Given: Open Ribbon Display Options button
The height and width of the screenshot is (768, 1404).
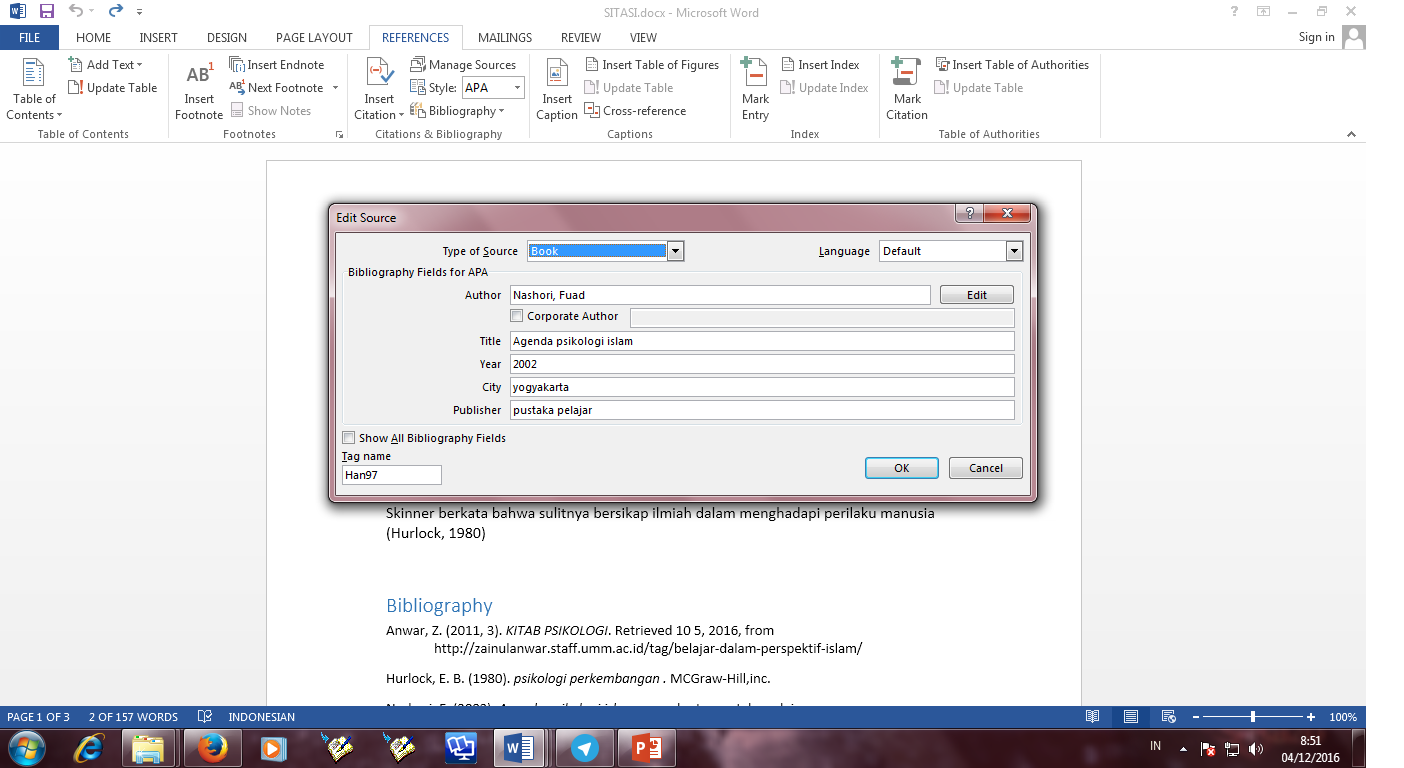Looking at the screenshot, I should coord(1264,12).
